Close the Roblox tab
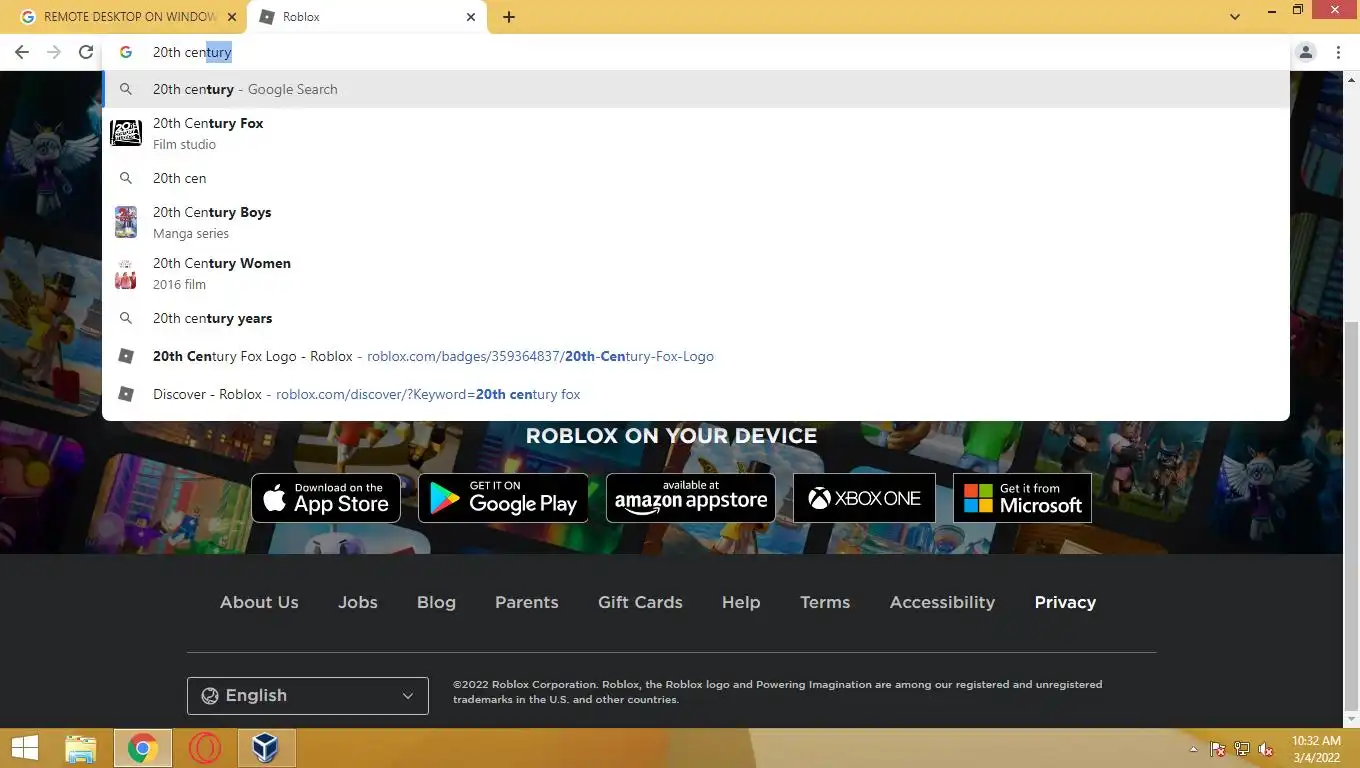1360x768 pixels. 471,17
